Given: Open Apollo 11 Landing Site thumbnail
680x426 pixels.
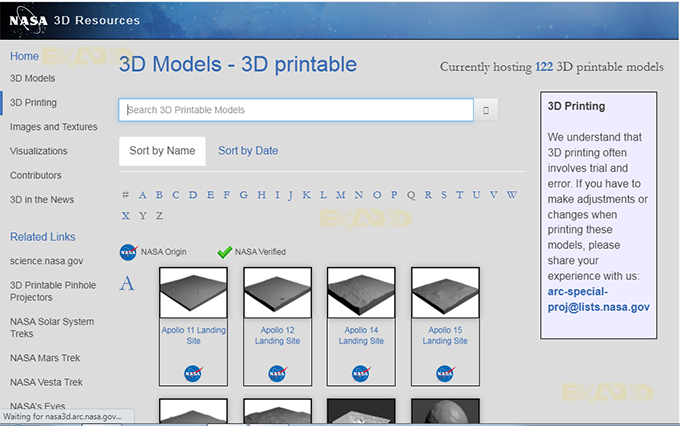Looking at the screenshot, I should click(x=193, y=293).
